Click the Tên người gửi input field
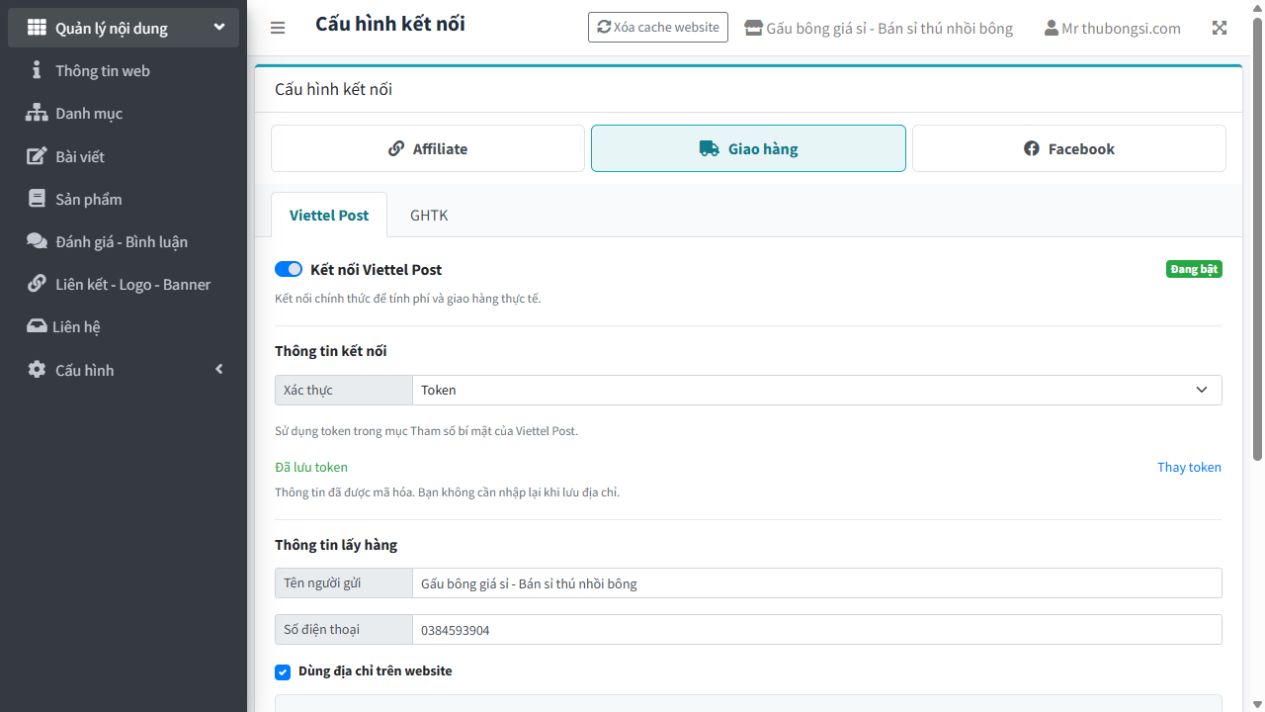Viewport: 1265px width, 712px height. point(817,583)
